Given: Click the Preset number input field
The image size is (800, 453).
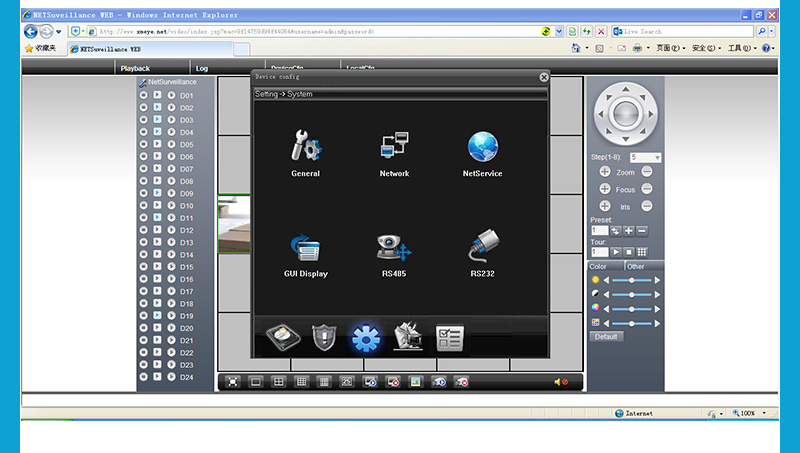Looking at the screenshot, I should tap(599, 230).
